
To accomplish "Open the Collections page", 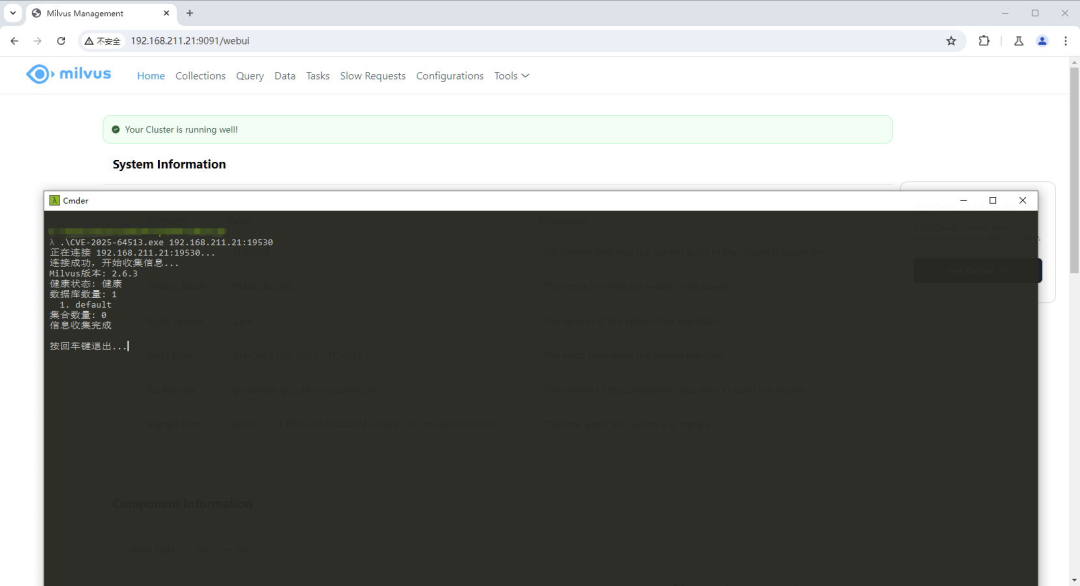I will pyautogui.click(x=200, y=76).
